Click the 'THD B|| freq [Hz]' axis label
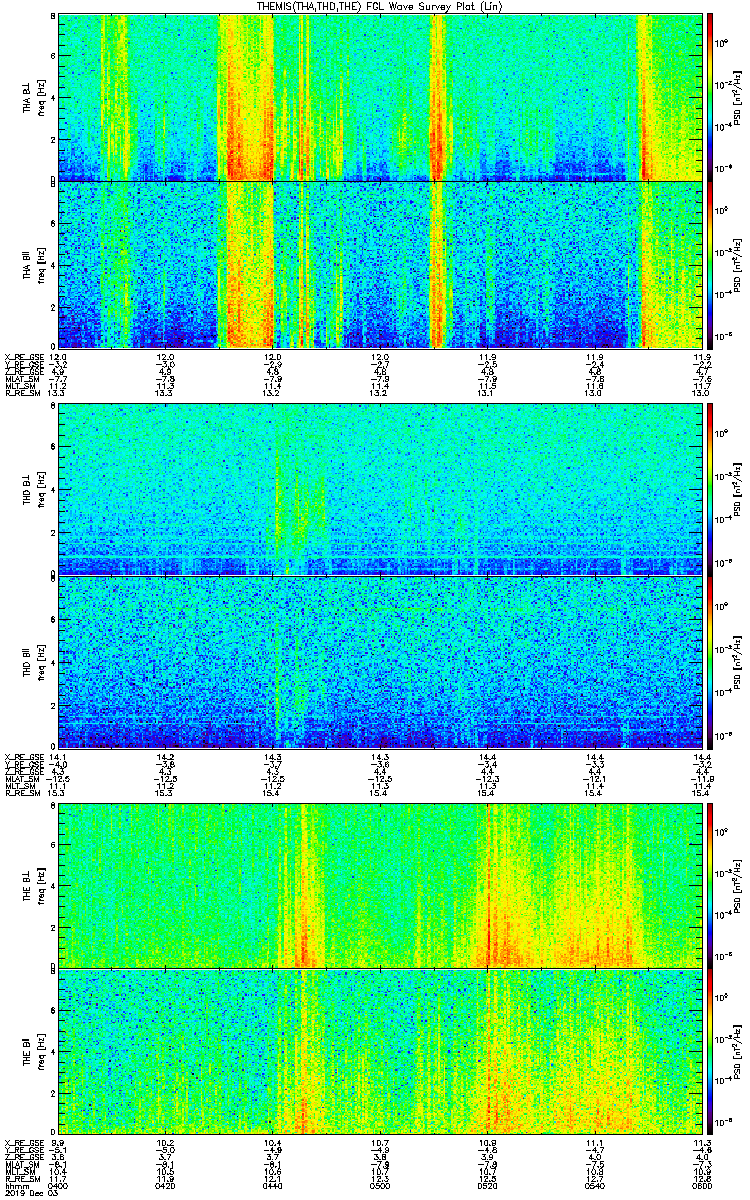The height and width of the screenshot is (1200, 750). click(x=32, y=662)
